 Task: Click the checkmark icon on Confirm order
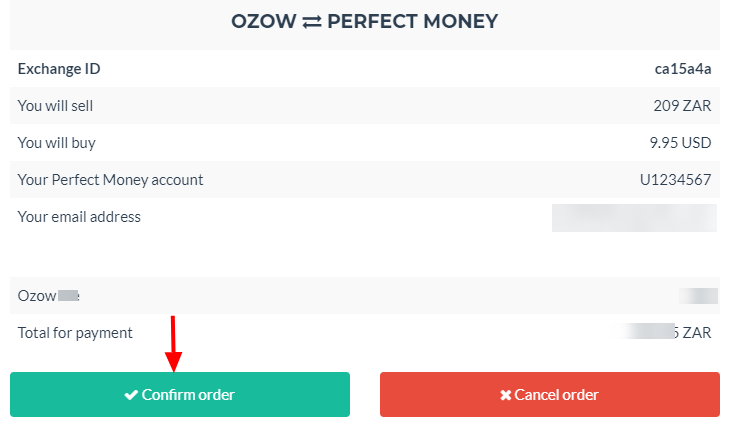[131, 395]
